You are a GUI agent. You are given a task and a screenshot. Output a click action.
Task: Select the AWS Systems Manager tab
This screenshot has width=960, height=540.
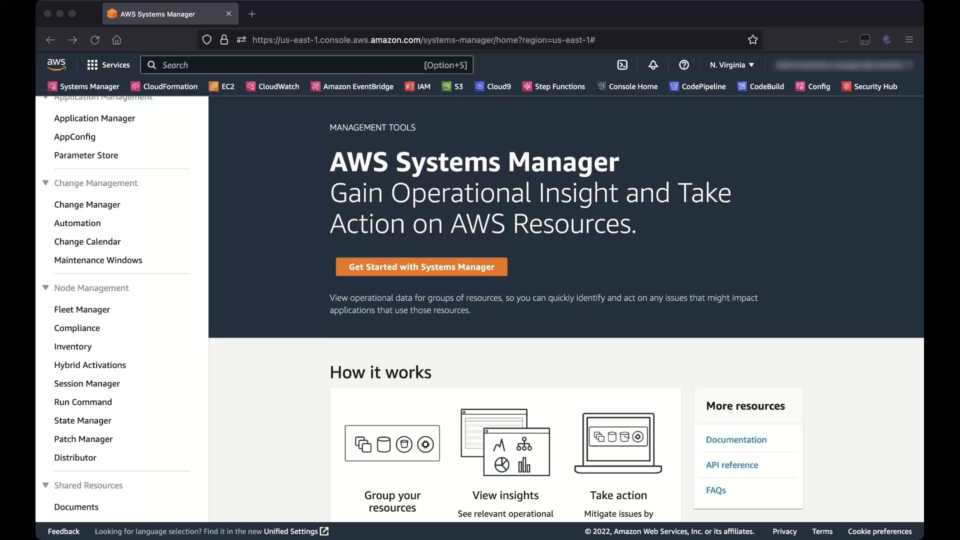click(170, 13)
